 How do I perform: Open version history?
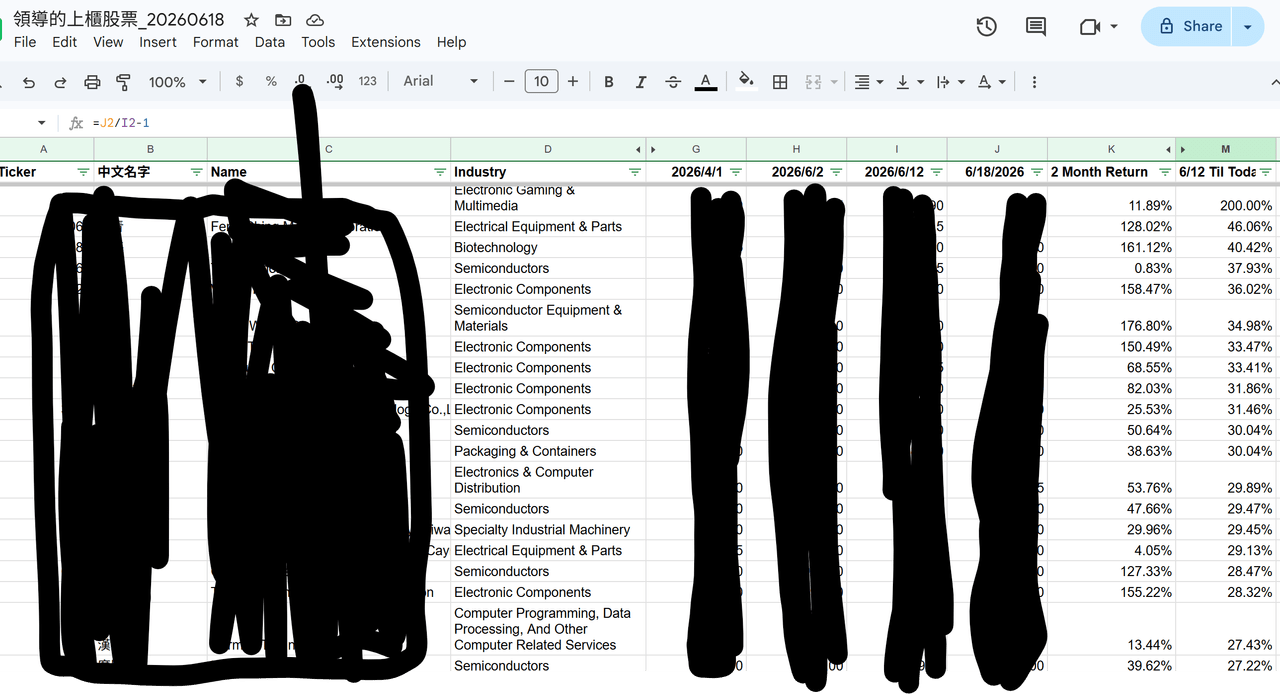(x=986, y=27)
